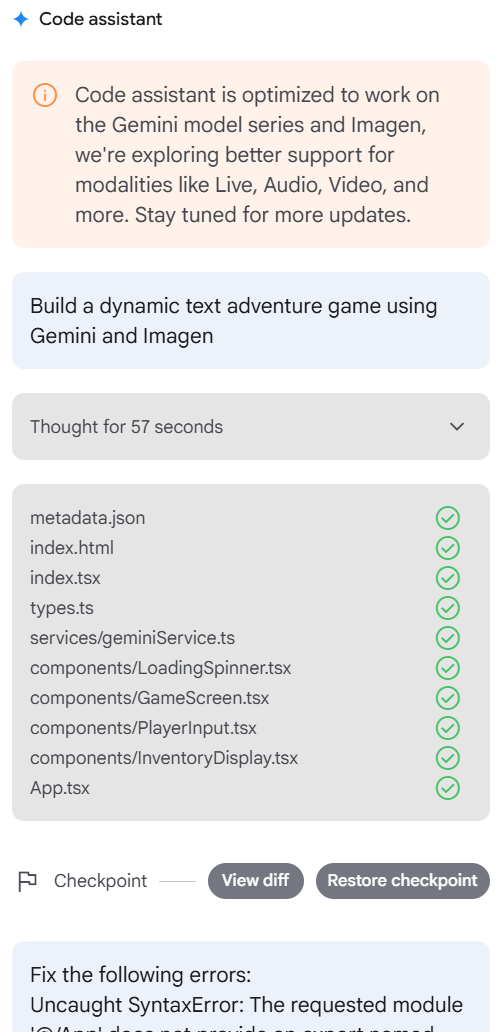Click the View diff button
The width and height of the screenshot is (499, 1032).
click(255, 881)
